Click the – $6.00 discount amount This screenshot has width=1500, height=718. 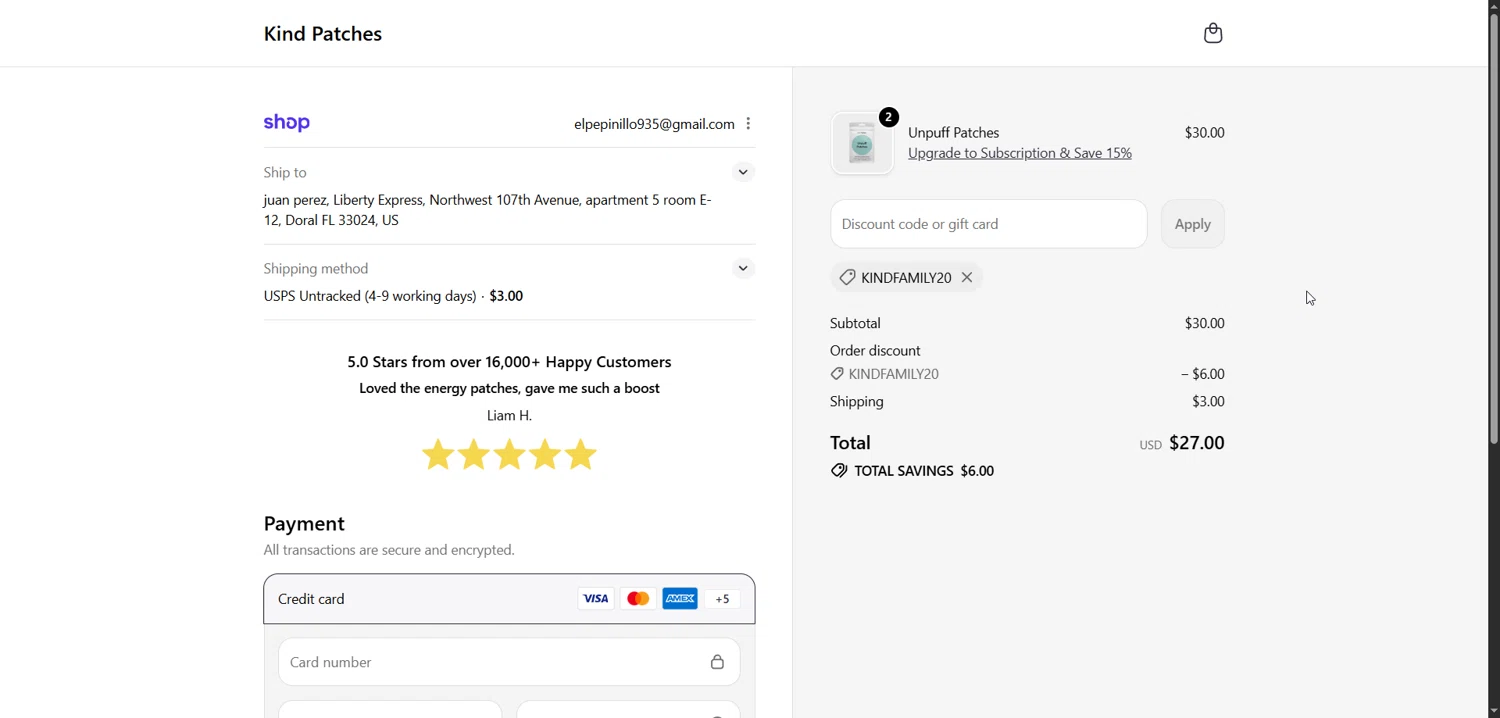click(1203, 374)
